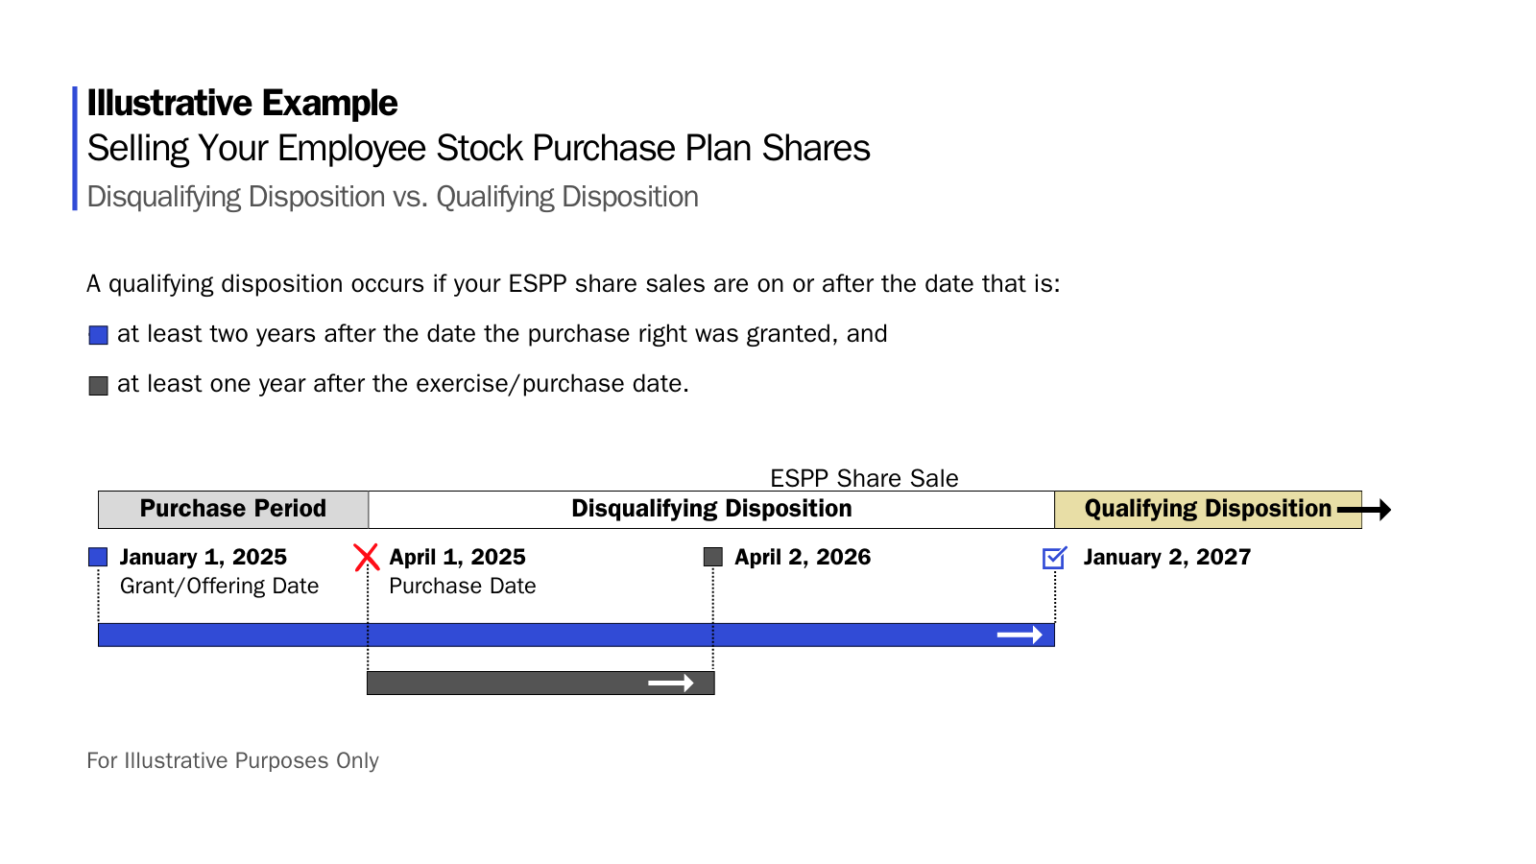Click the 'Purchase Date' caption under April 1

pos(462,586)
